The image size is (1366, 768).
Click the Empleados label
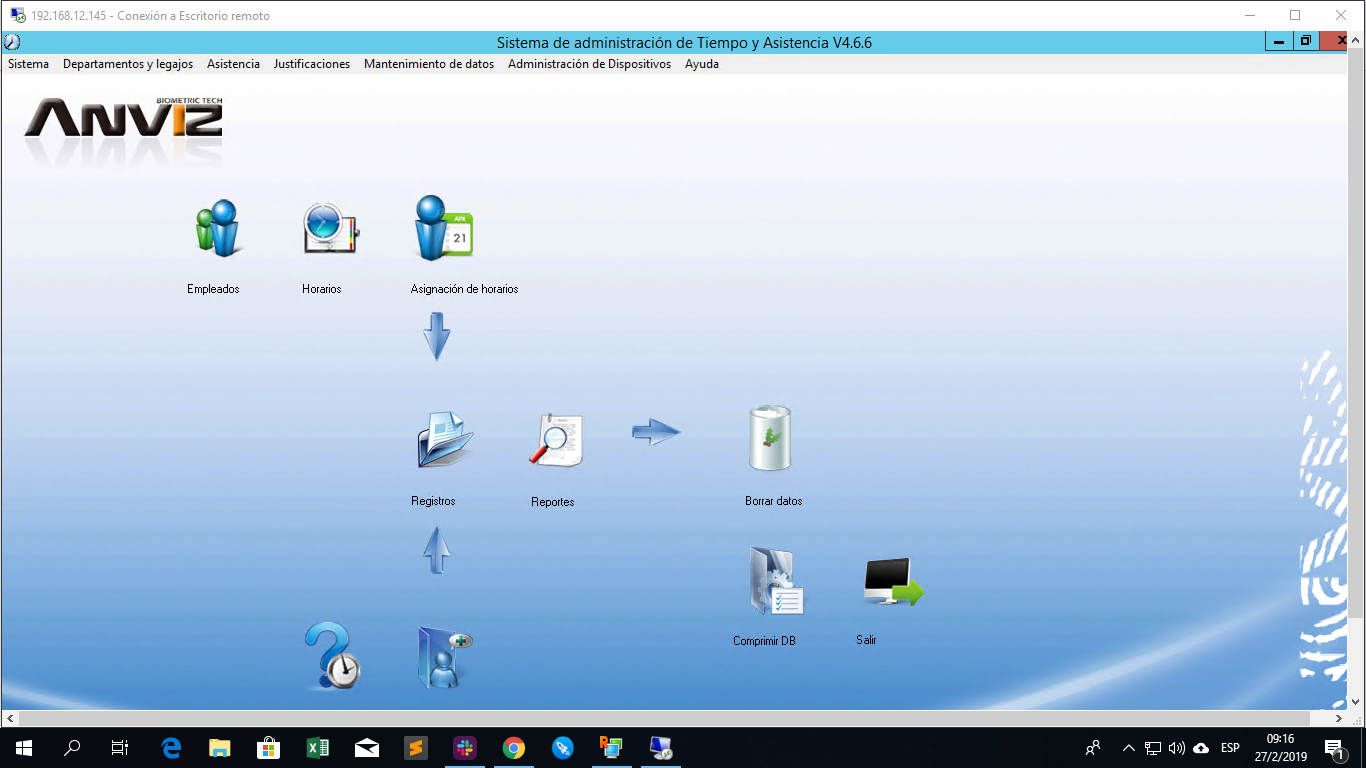click(213, 289)
